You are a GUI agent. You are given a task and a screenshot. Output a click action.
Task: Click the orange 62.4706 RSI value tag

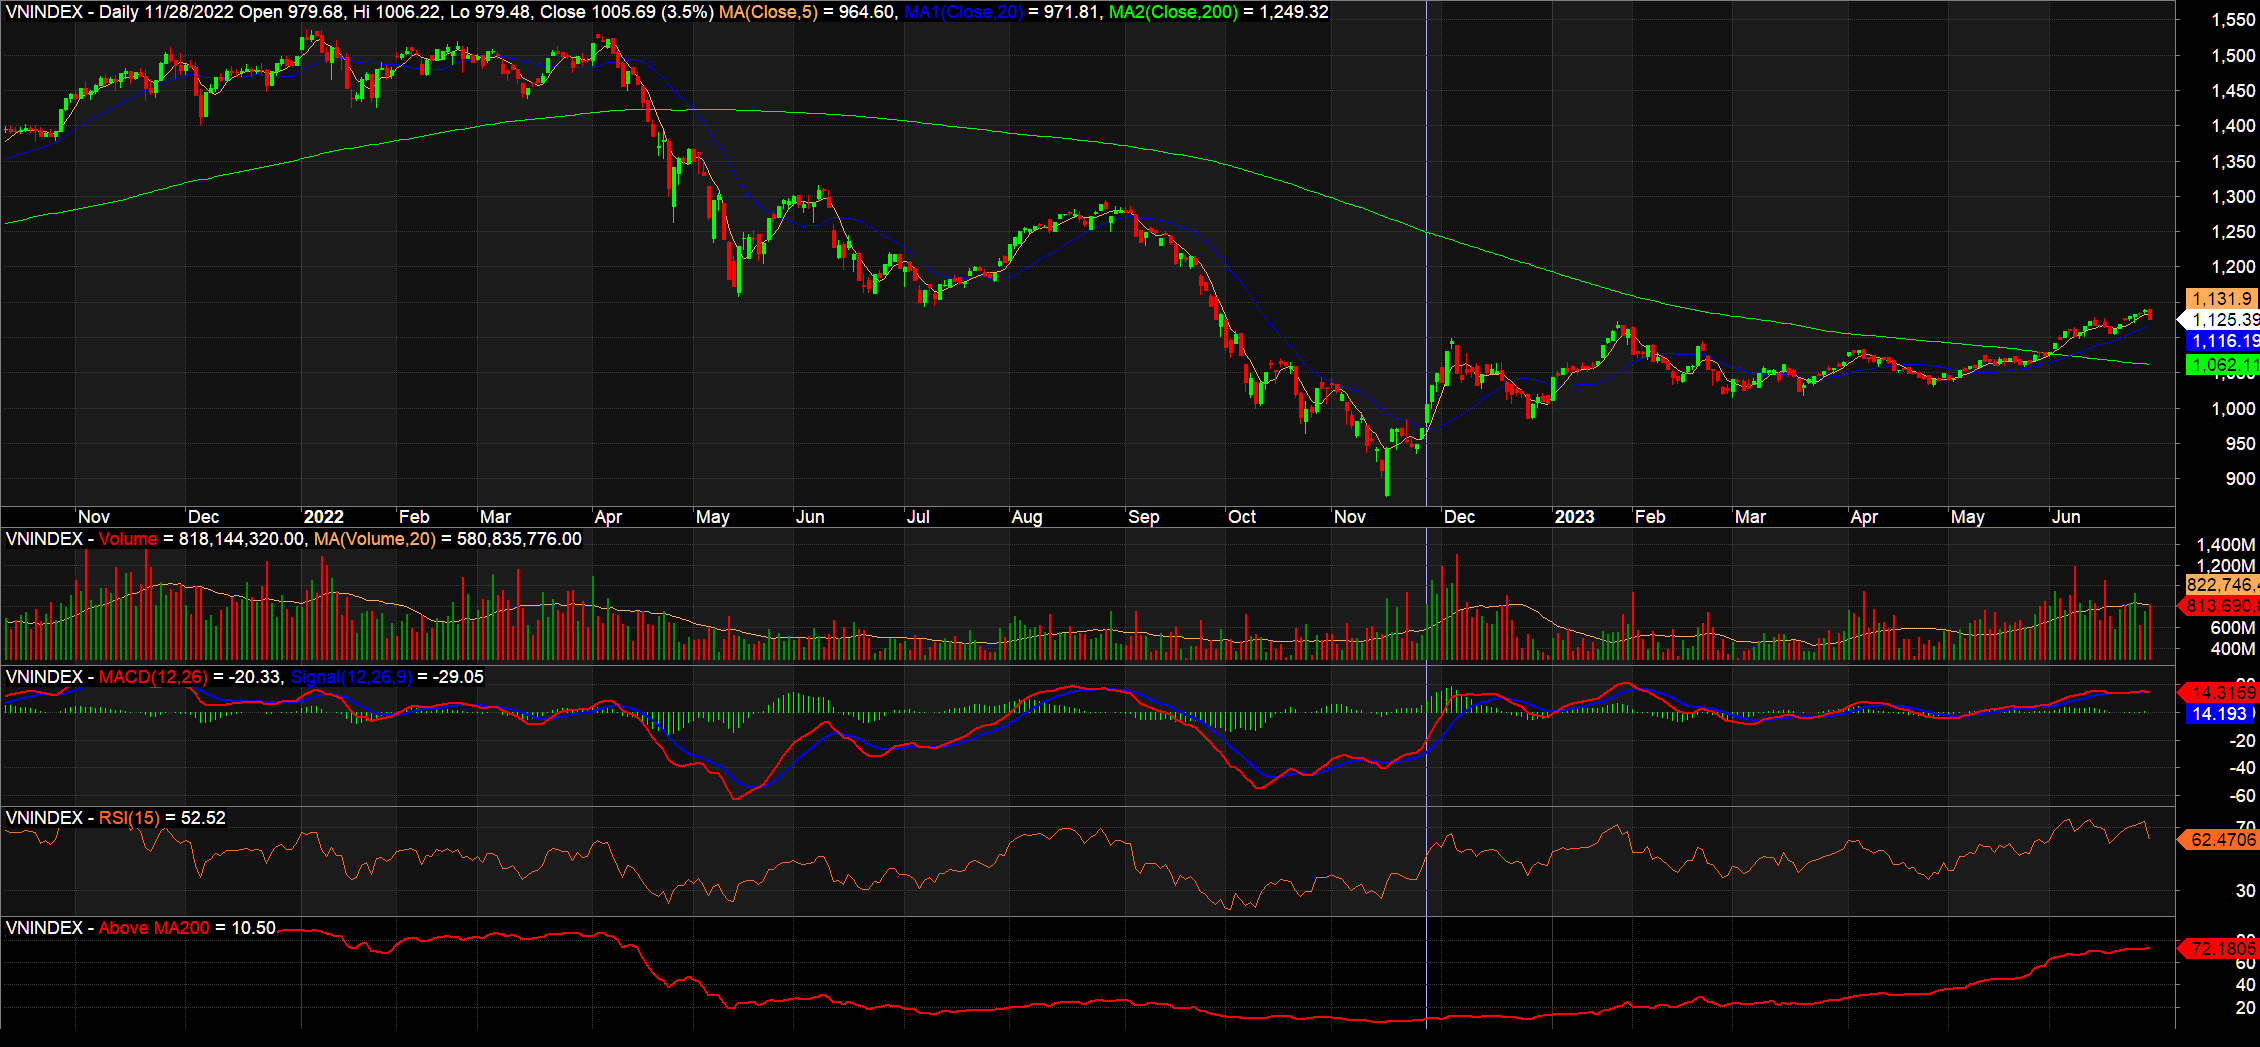(x=2222, y=840)
